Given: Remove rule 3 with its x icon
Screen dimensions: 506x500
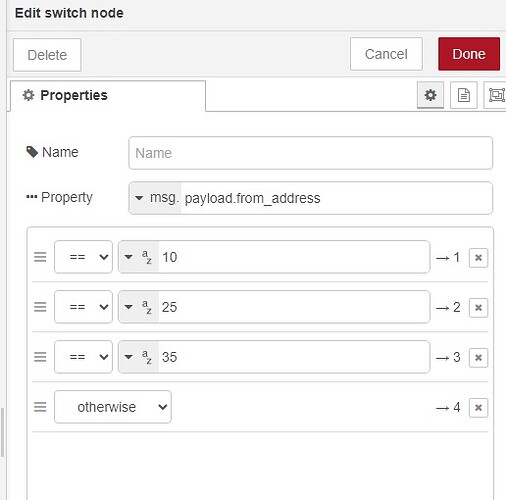Looking at the screenshot, I should pyautogui.click(x=478, y=358).
